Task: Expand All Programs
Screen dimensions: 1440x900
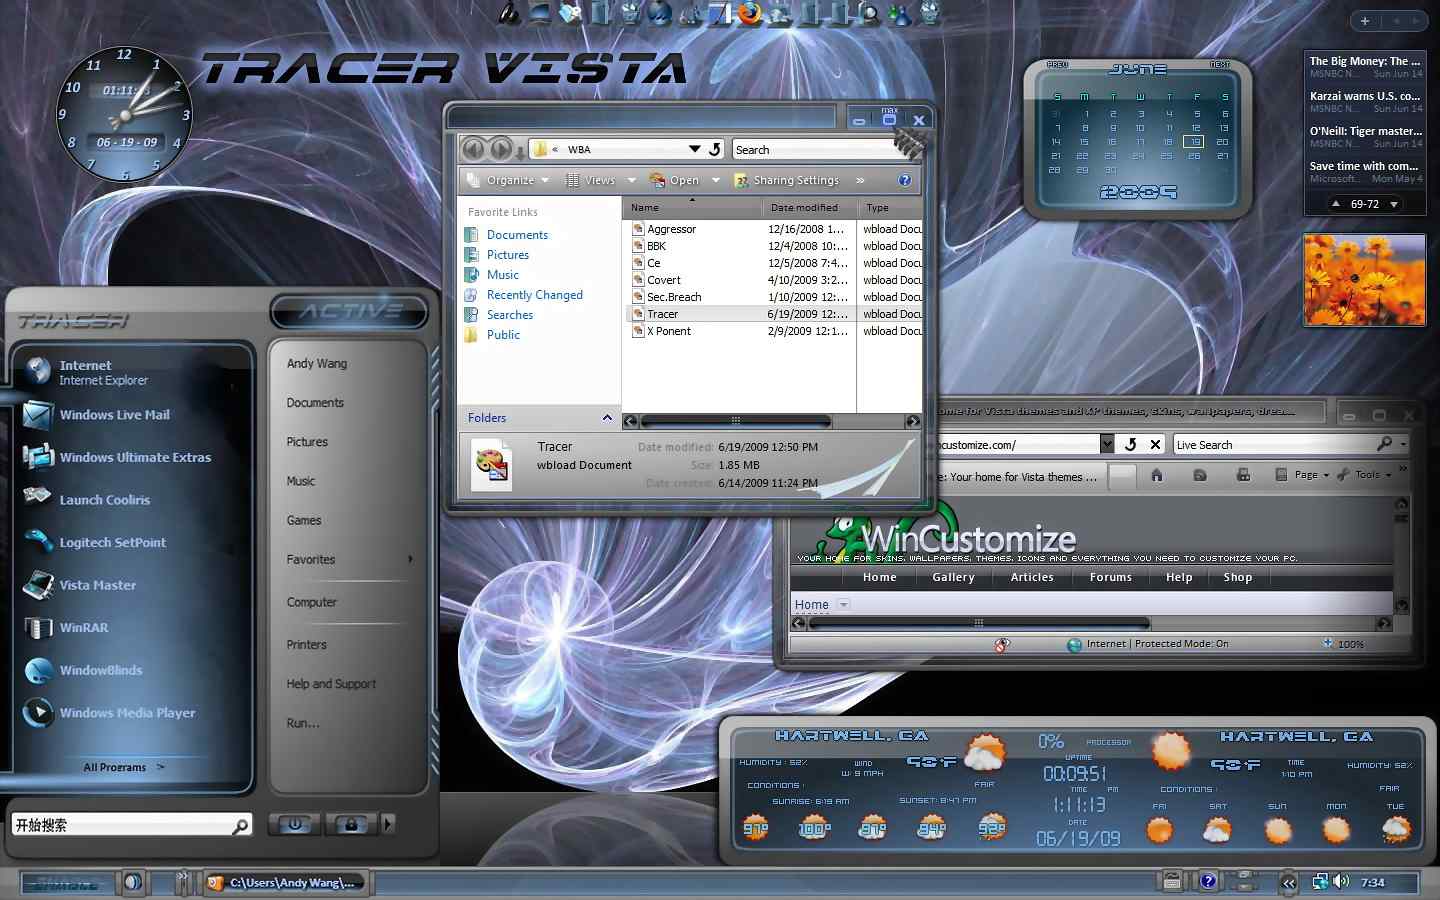Action: click(124, 767)
